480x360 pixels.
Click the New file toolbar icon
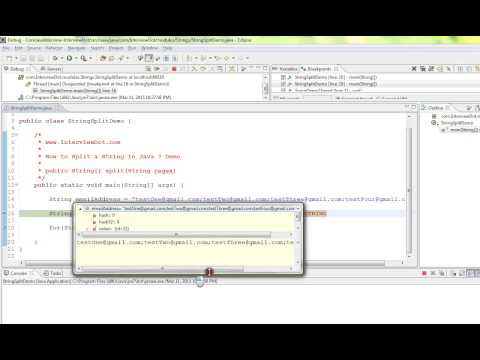(x=9, y=58)
